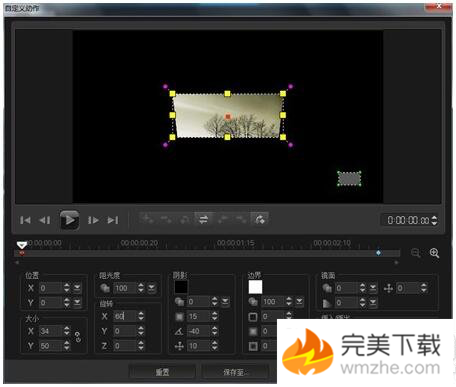Click the Reset button
456x387 pixels.
coord(162,372)
